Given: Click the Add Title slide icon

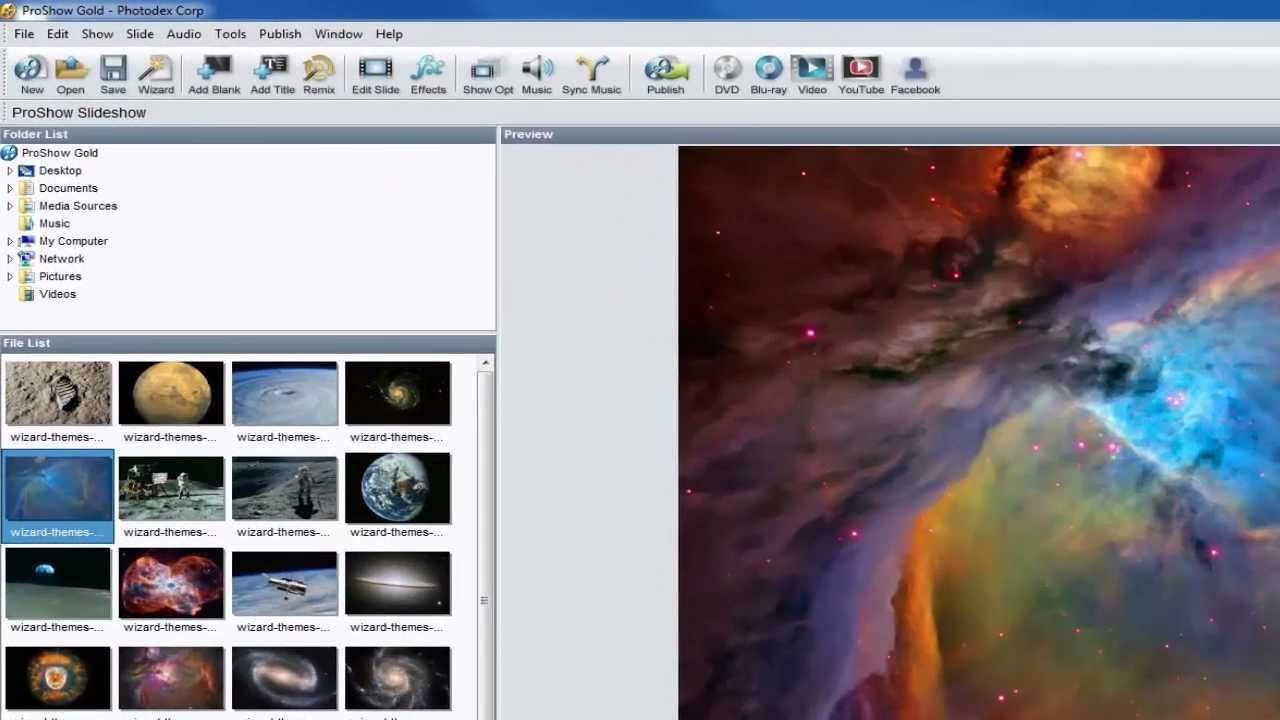Looking at the screenshot, I should coord(272,75).
